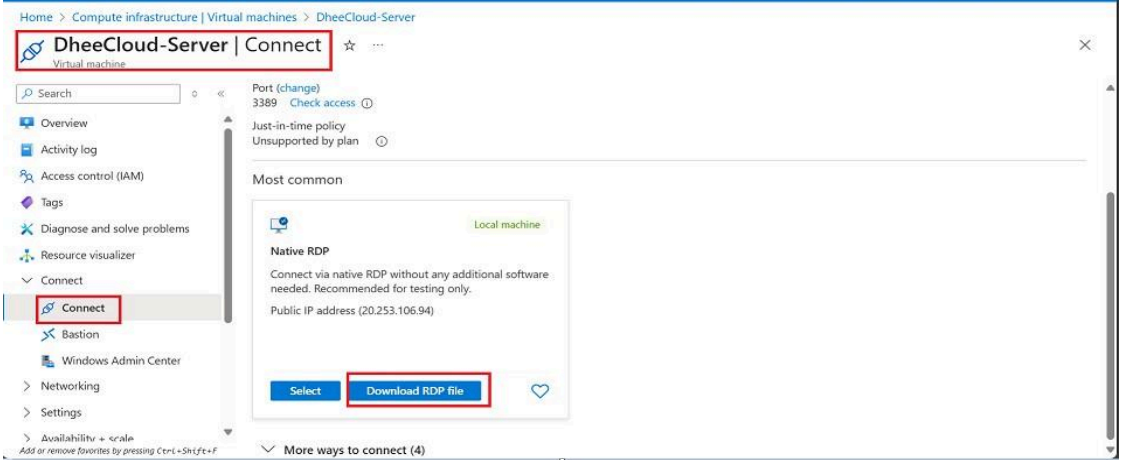Expand the Settings sidebar group
This screenshot has width=1122, height=460.
[27, 412]
